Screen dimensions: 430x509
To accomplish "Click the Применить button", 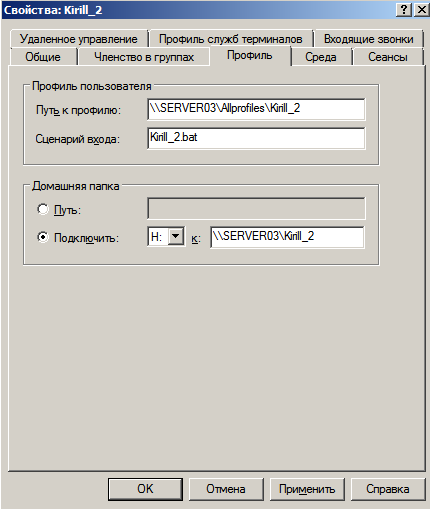I will click(307, 489).
